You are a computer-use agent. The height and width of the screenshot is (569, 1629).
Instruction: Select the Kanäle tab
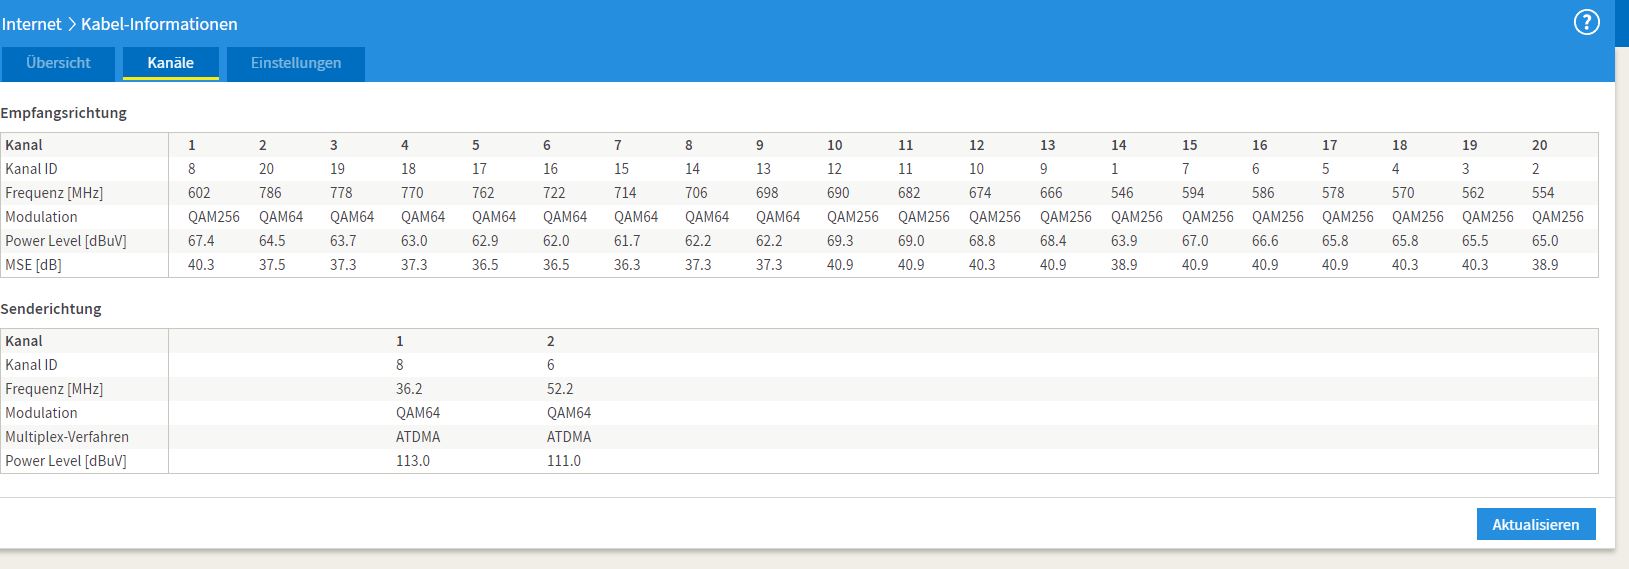(x=170, y=63)
